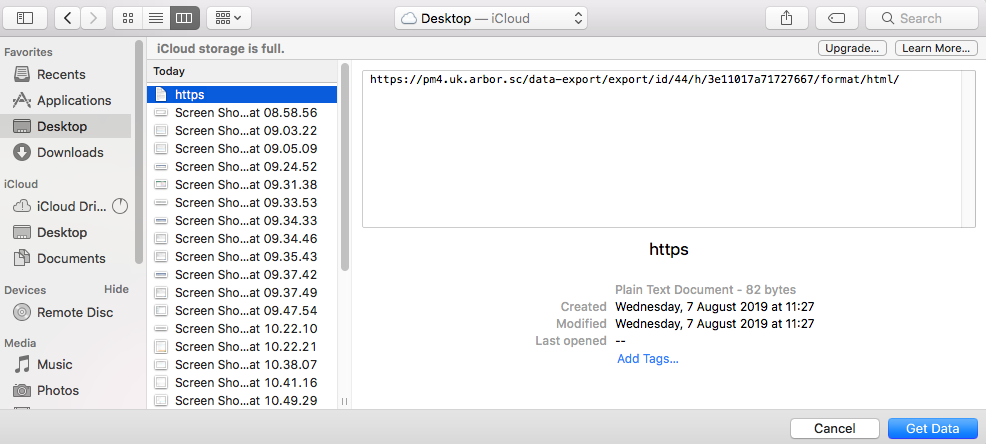Toggle the sidebar show/hide button
The image size is (986, 444).
(25, 18)
